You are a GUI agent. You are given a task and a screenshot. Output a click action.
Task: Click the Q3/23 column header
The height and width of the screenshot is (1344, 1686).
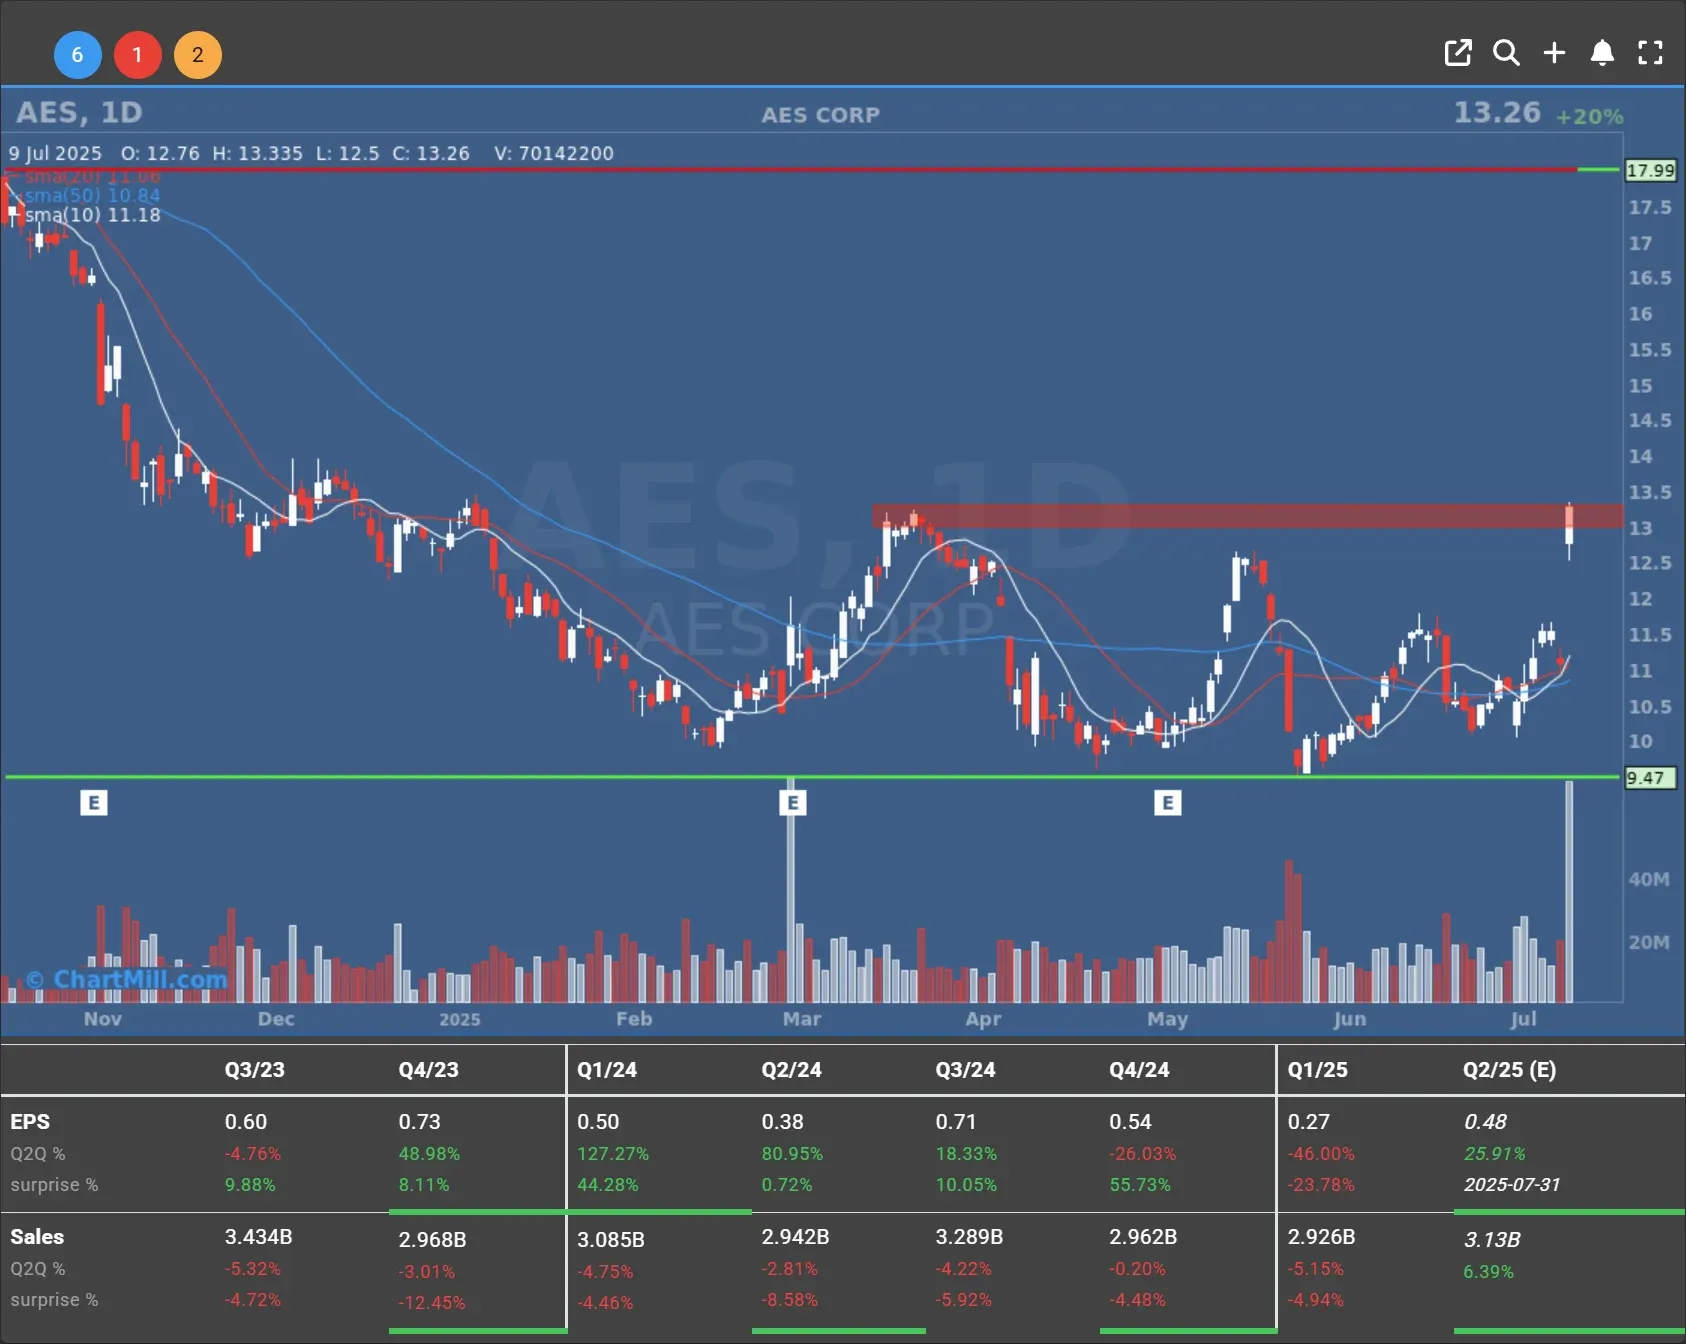(x=254, y=1069)
